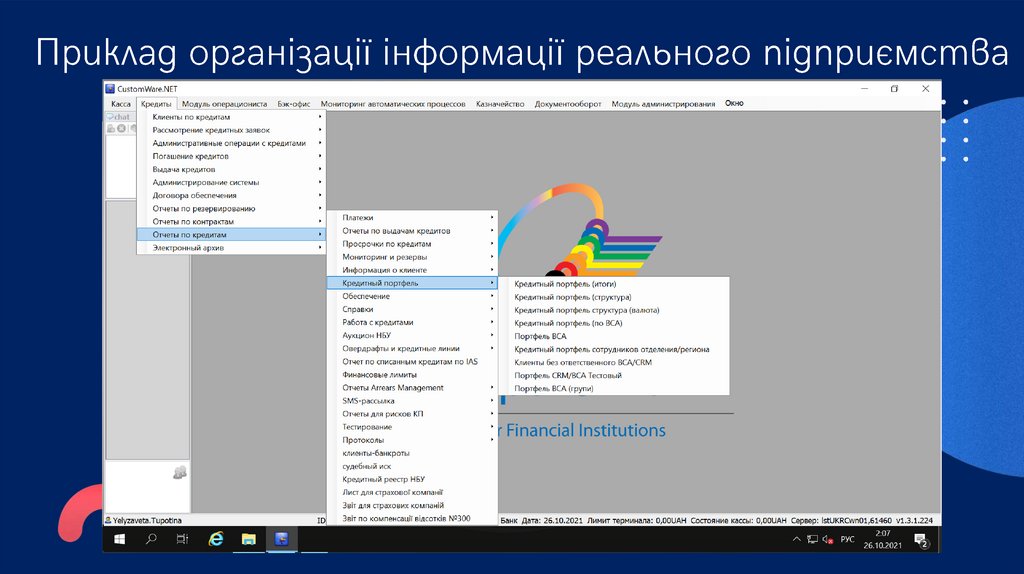The width and height of the screenshot is (1024, 574).
Task: Open Финансовые лимиты report
Action: pyautogui.click(x=412, y=374)
